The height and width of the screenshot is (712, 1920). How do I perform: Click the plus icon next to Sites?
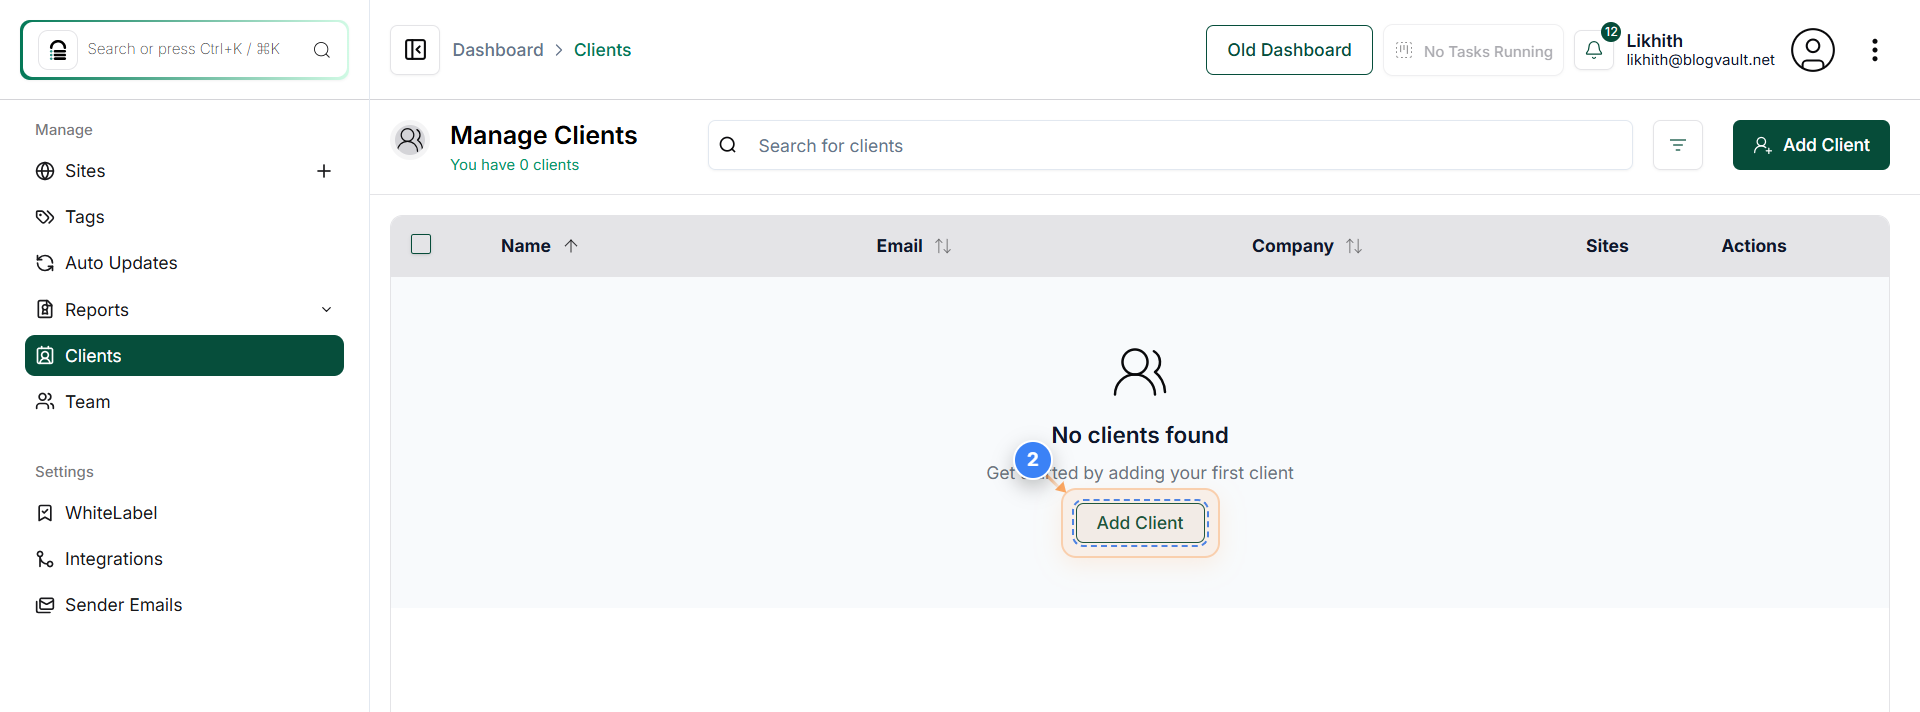324,171
